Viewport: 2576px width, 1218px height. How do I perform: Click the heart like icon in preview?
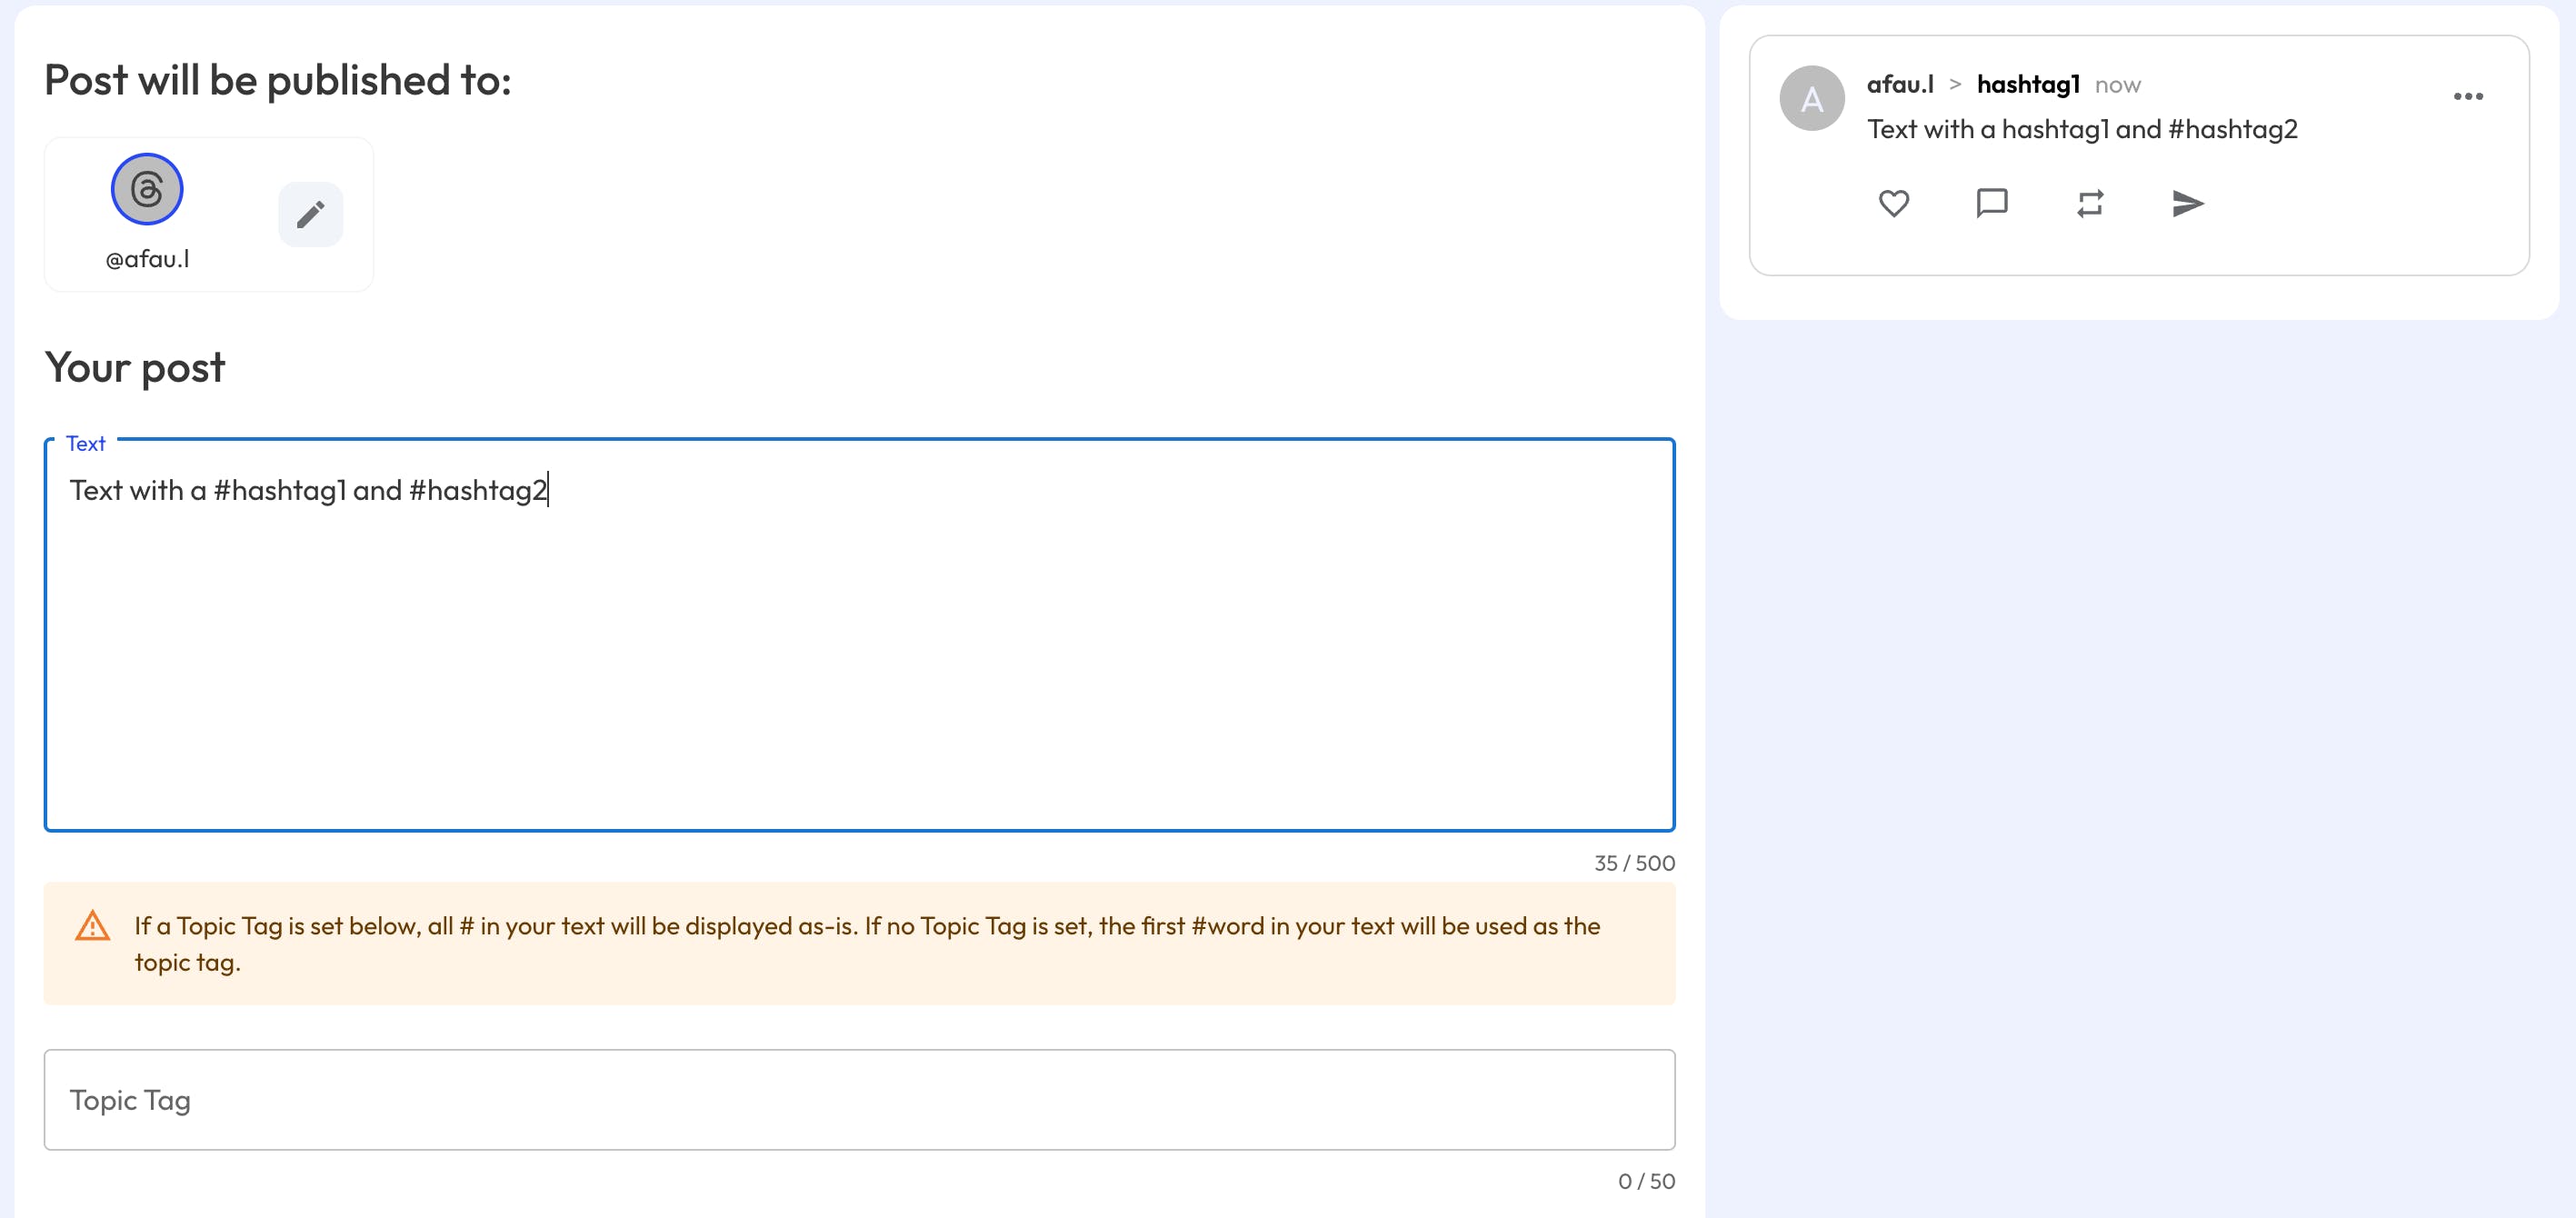1893,203
